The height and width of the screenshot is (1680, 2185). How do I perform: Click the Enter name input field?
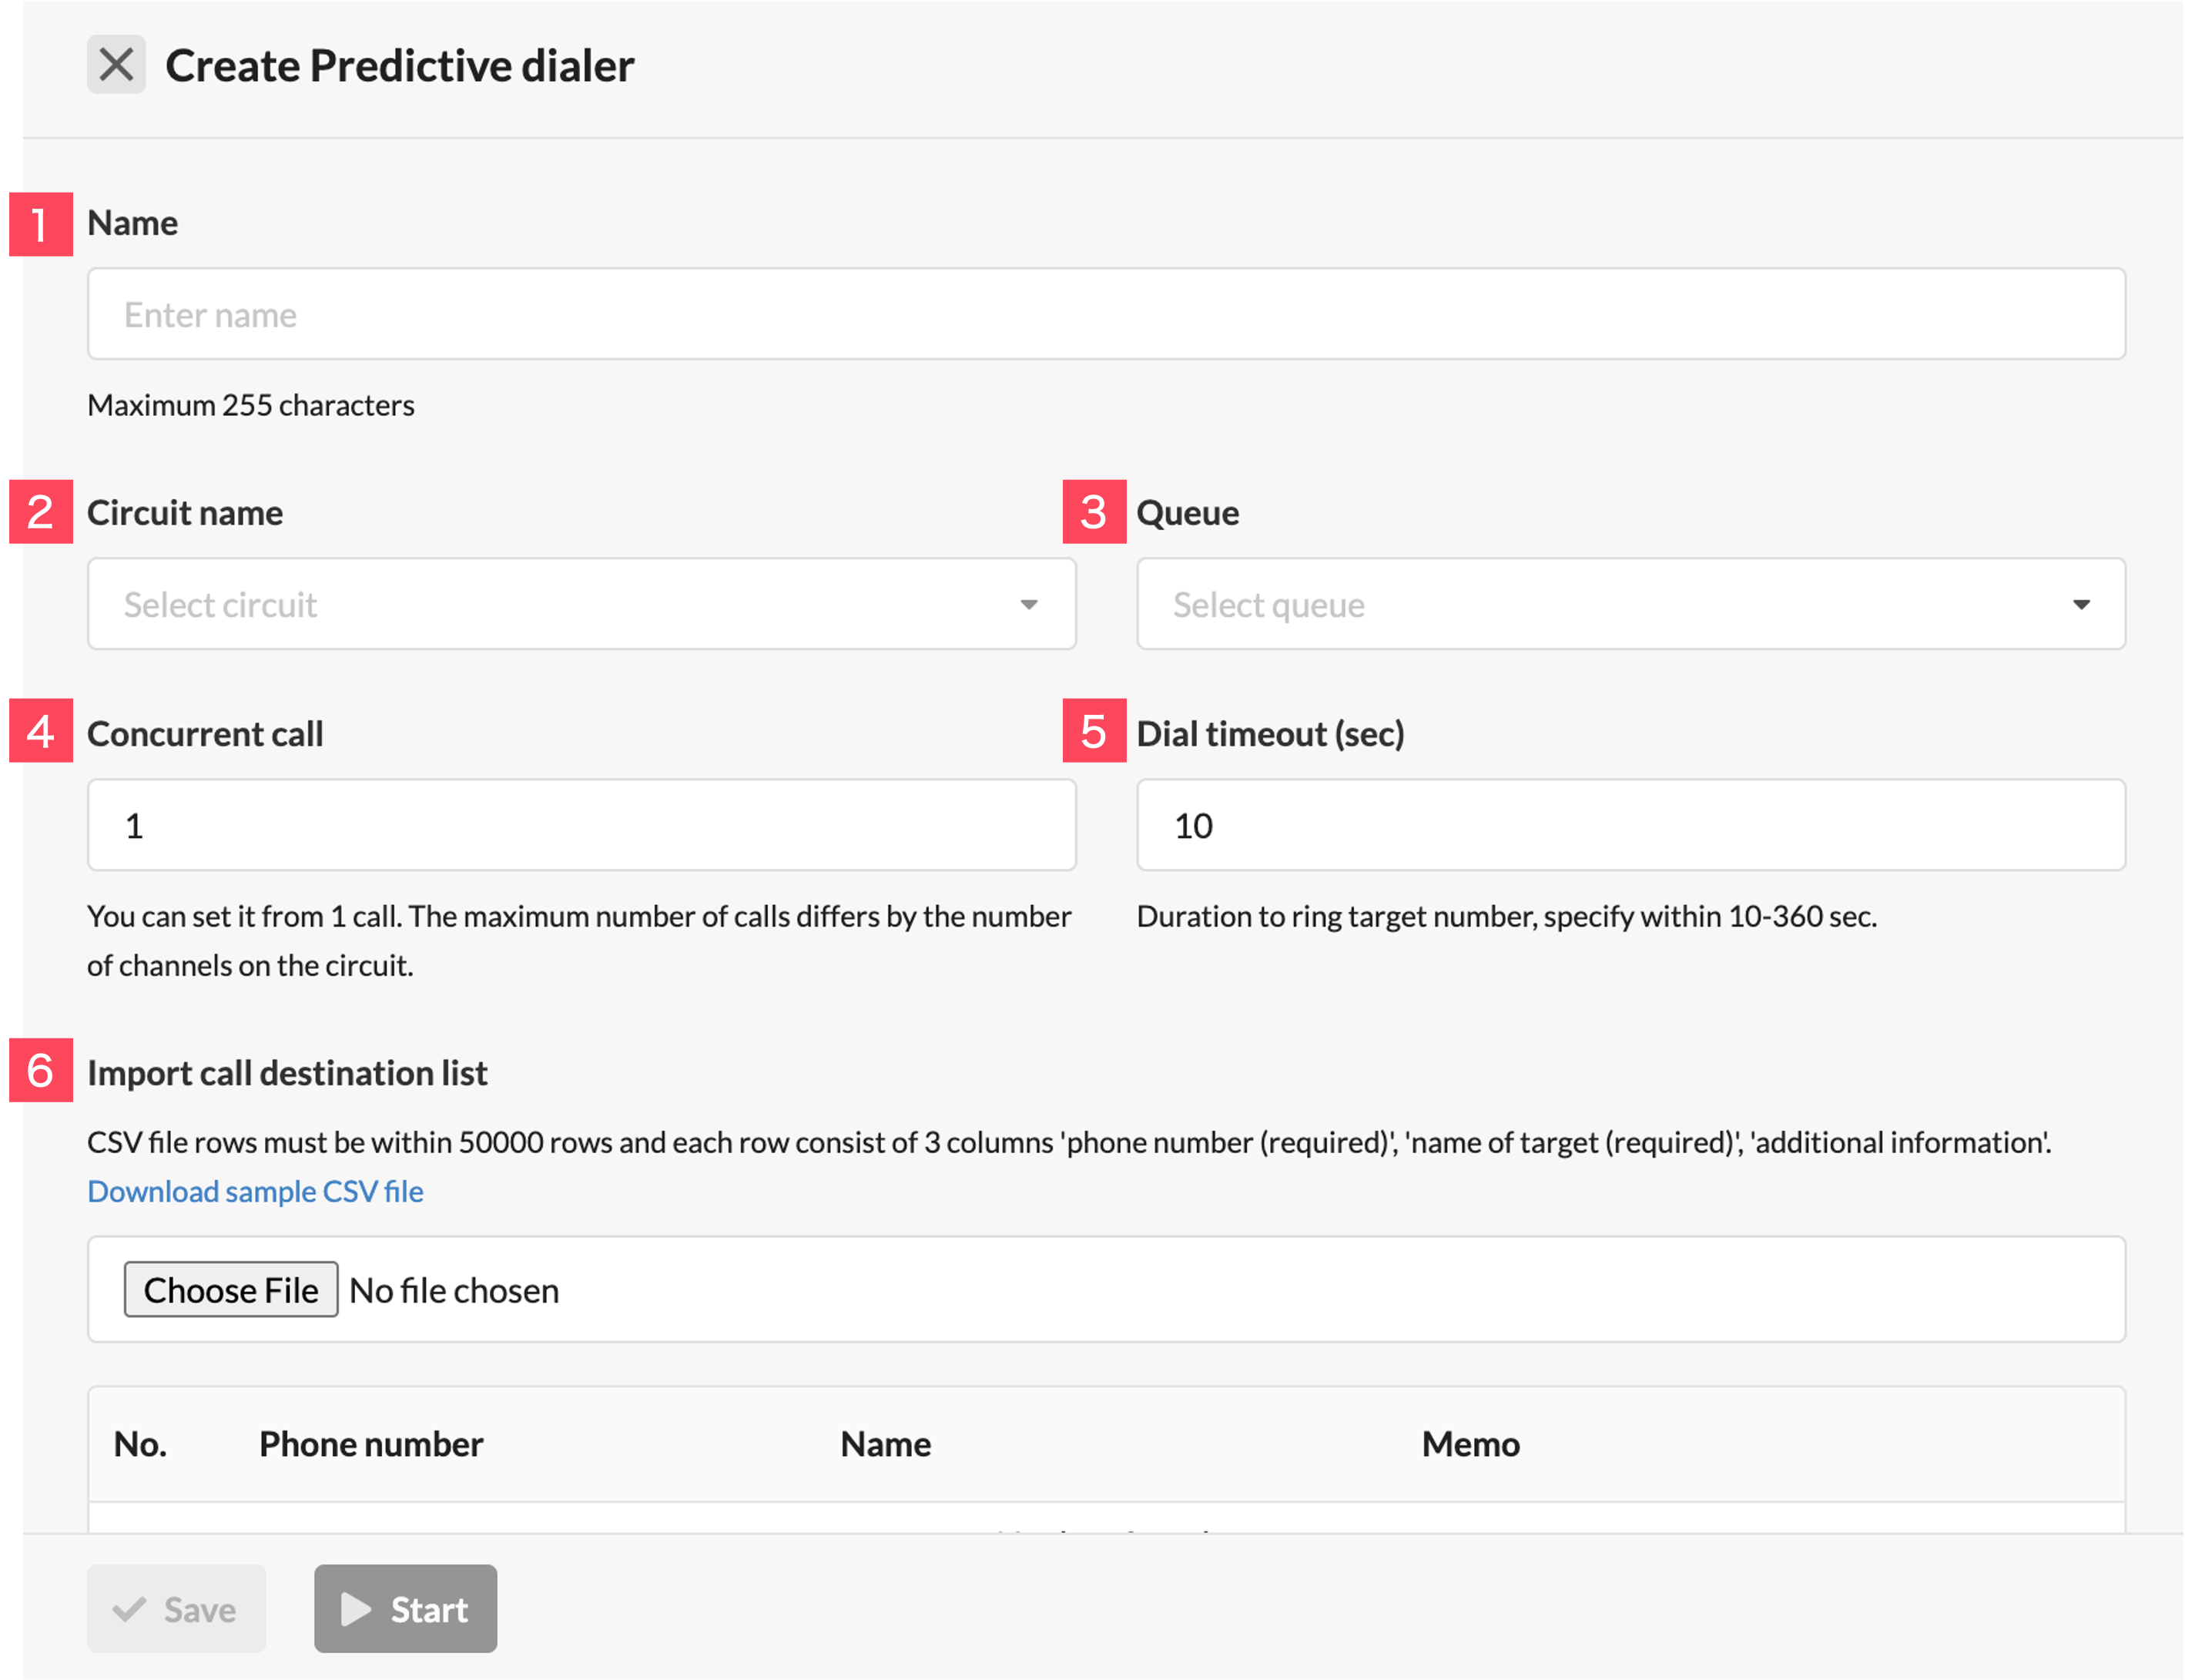[1105, 314]
